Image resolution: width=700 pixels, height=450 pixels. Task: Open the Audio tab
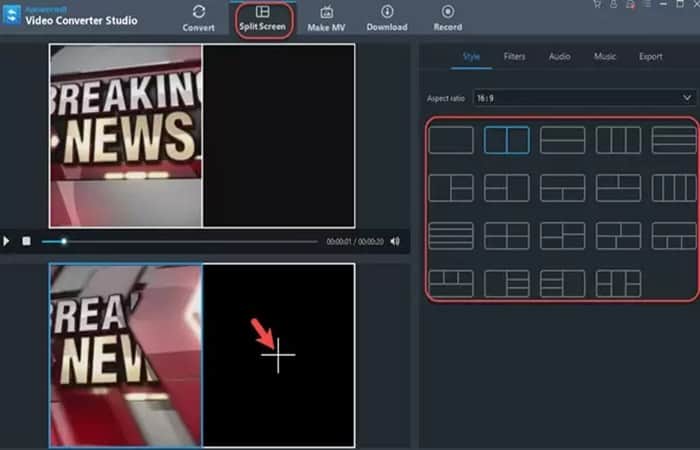click(559, 57)
